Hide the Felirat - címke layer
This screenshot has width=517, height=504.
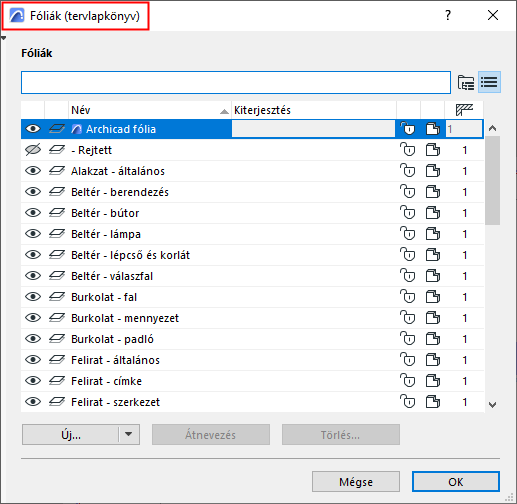(x=33, y=381)
